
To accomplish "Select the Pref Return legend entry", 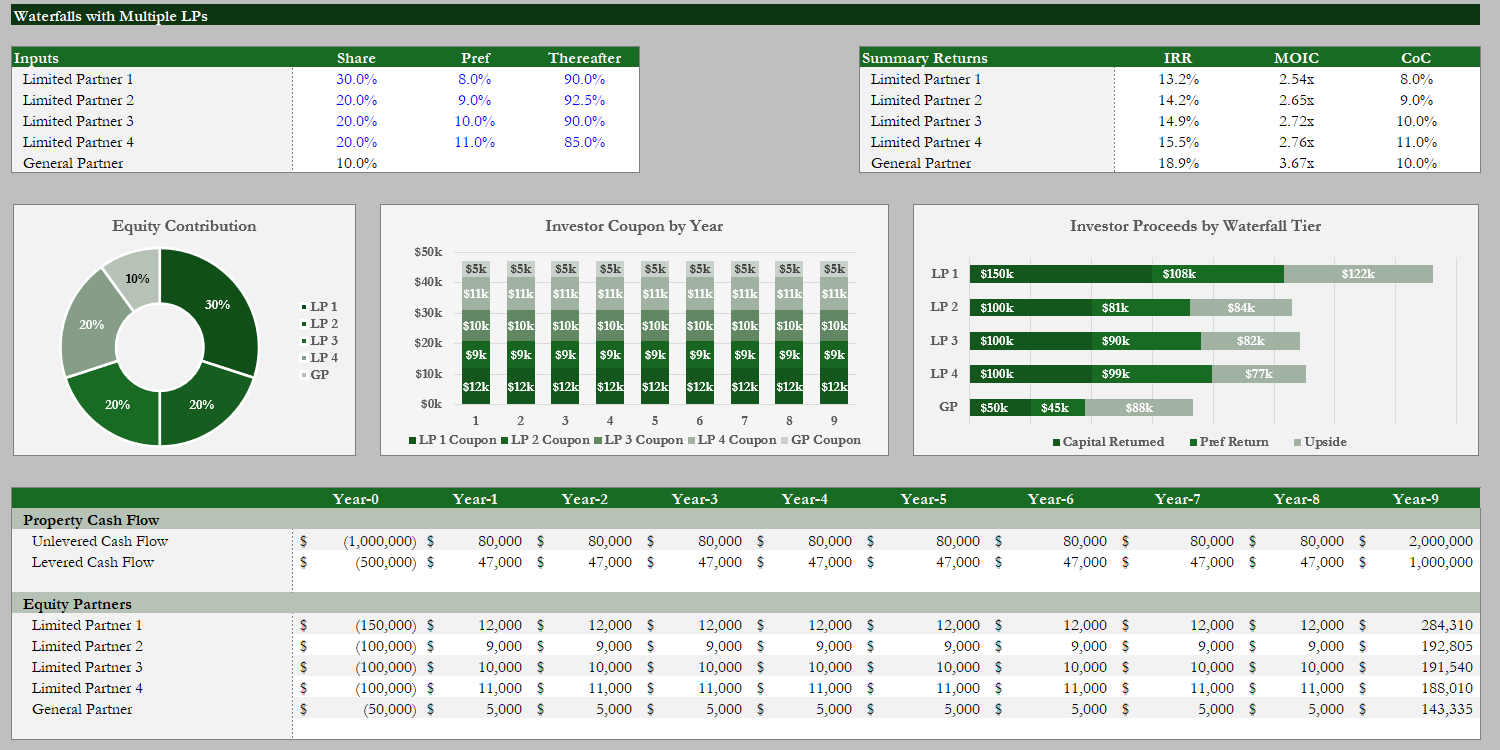I will coord(1228,442).
